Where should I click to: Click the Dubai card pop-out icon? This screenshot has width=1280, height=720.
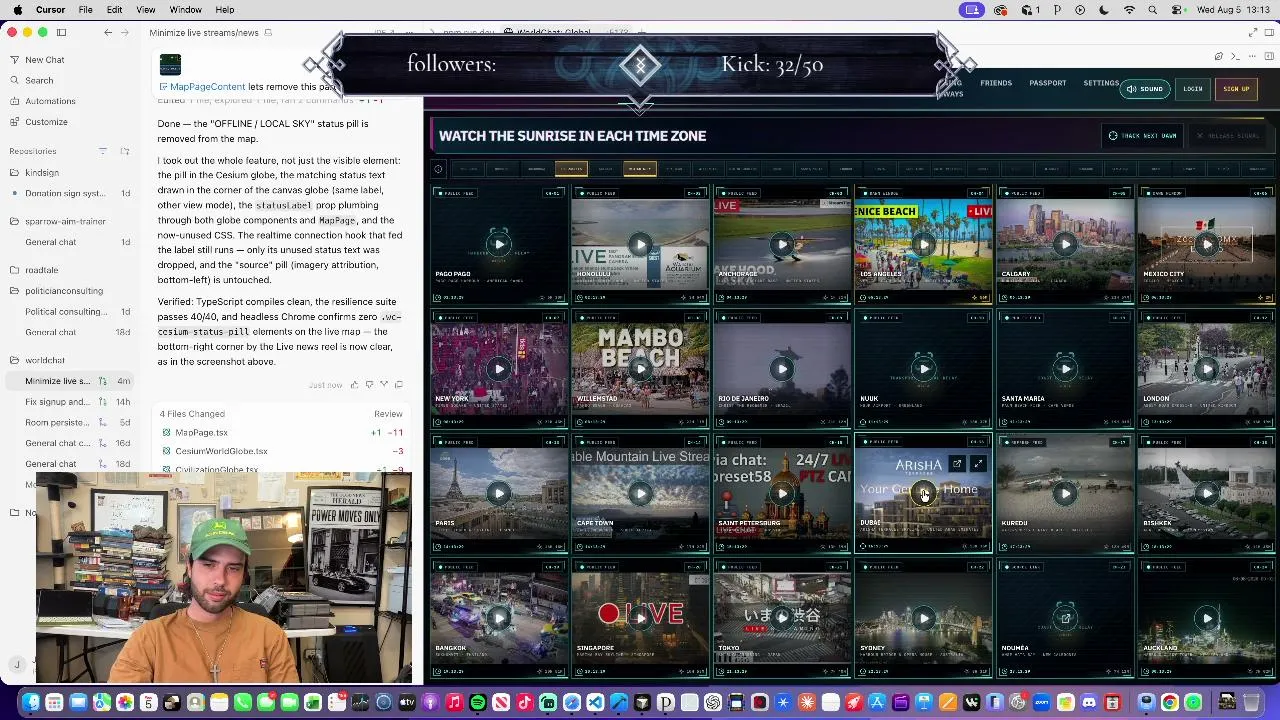(957, 464)
